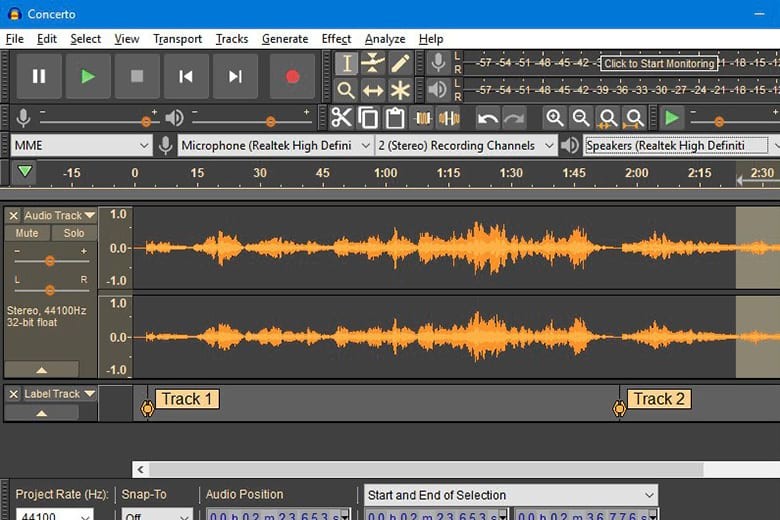Viewport: 780px width, 520px height.
Task: Skip to start of project
Action: click(x=186, y=76)
